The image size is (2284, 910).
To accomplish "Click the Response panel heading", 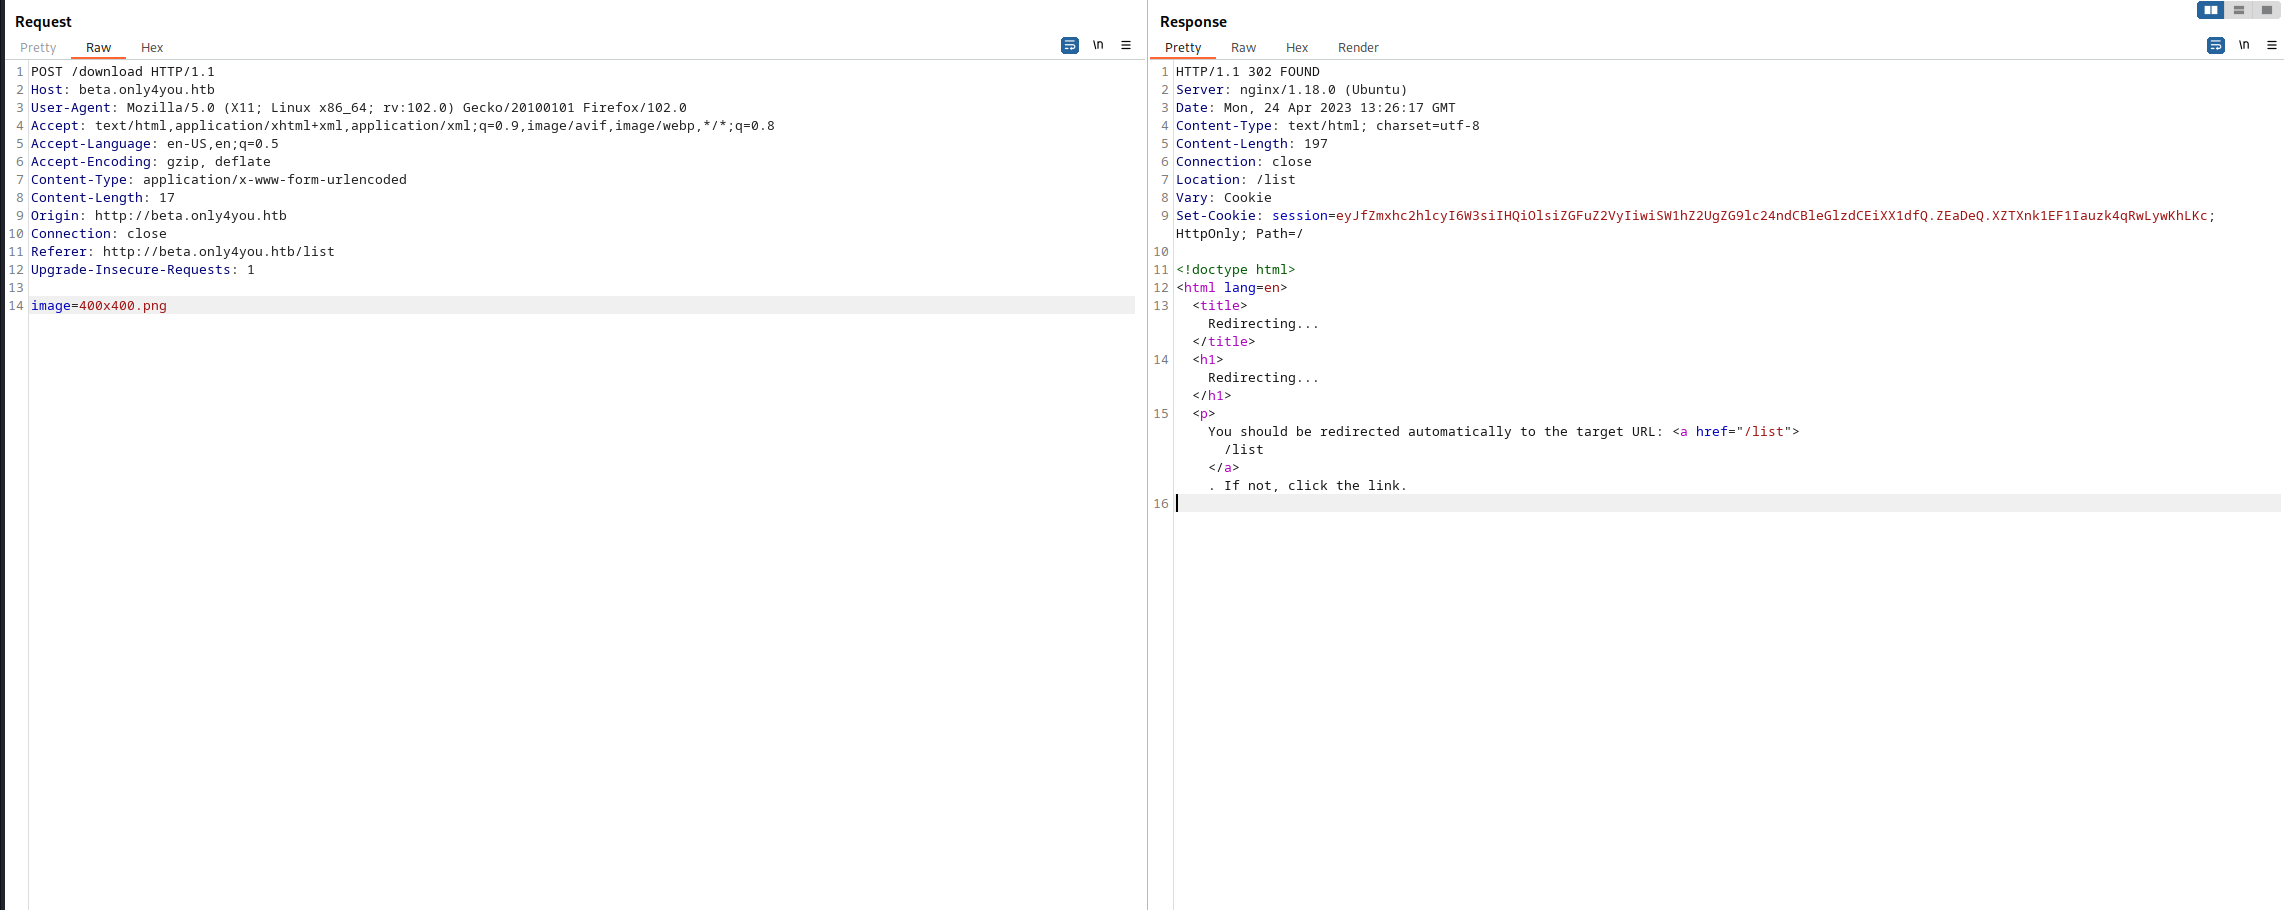I will coord(1193,22).
